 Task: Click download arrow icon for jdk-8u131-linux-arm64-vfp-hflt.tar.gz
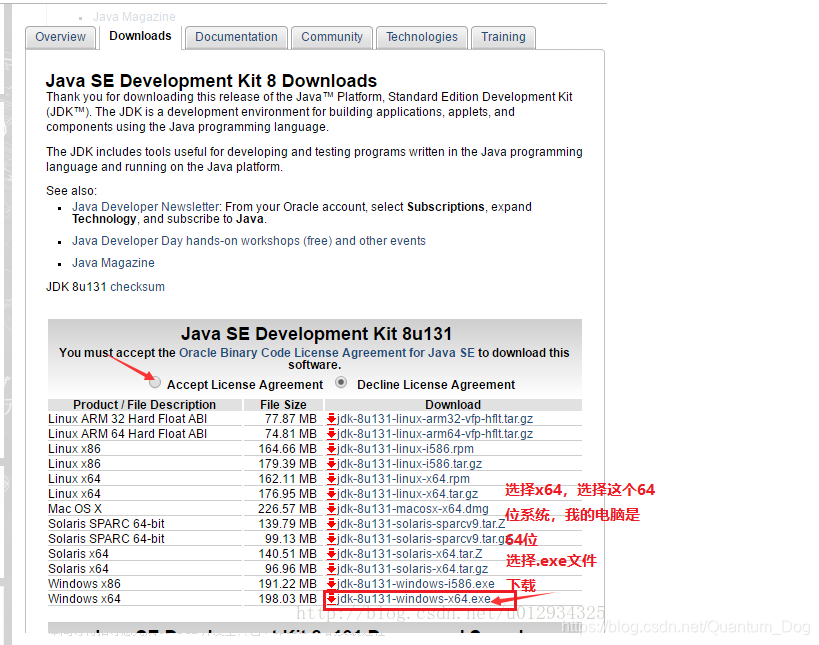tap(331, 434)
